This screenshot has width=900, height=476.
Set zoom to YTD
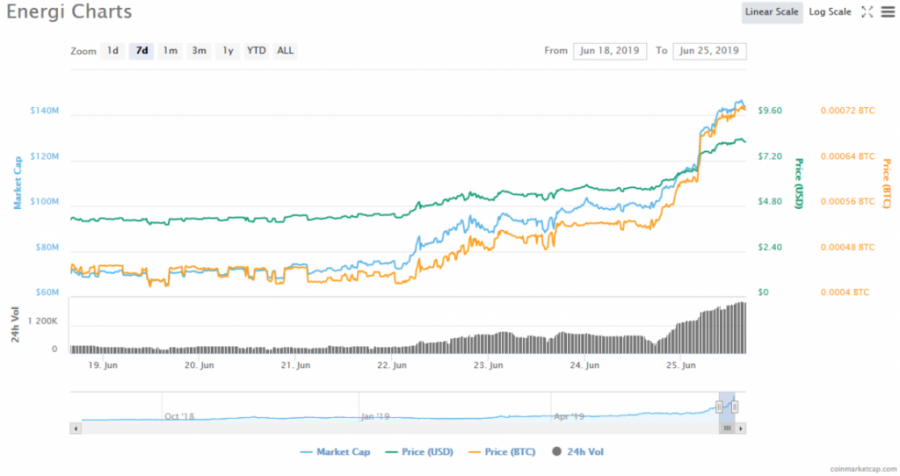[256, 51]
